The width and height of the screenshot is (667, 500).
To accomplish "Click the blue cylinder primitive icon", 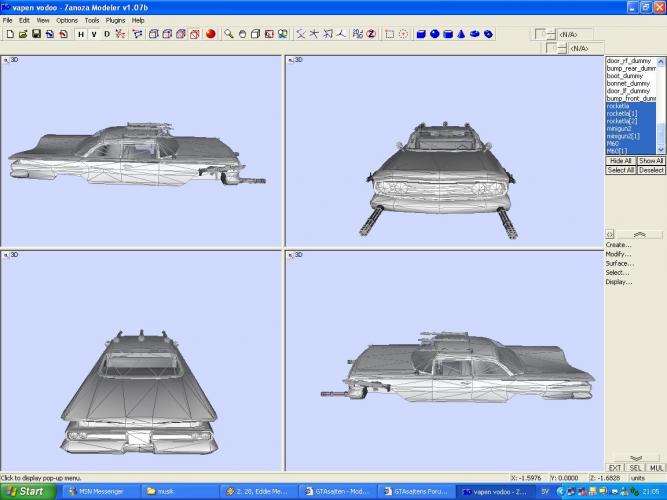I will point(448,33).
